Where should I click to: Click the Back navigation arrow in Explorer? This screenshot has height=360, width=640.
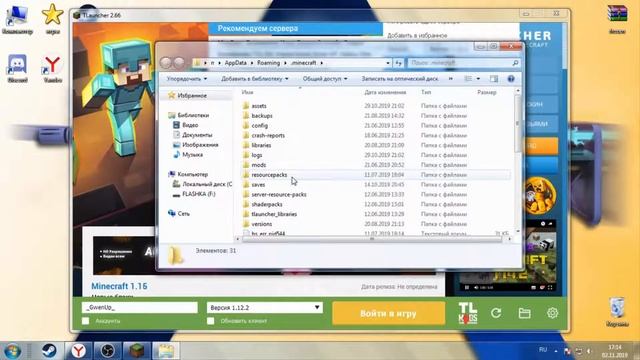[166, 63]
